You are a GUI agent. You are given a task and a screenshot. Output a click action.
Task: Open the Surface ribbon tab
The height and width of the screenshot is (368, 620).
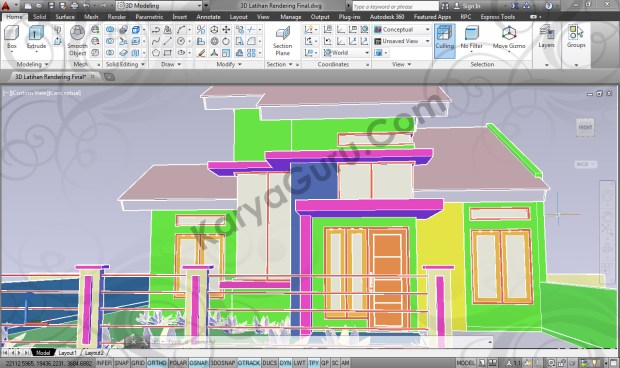click(x=65, y=17)
